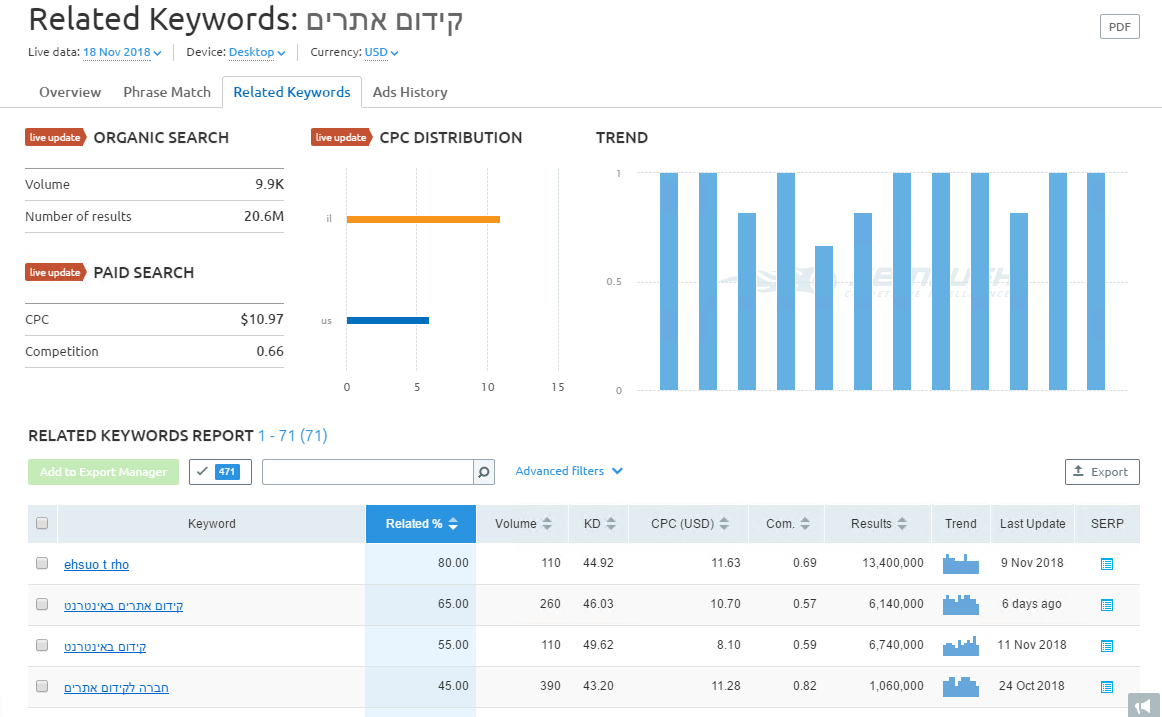Open the Device Desktop dropdown
The width and height of the screenshot is (1162, 717).
[x=256, y=53]
